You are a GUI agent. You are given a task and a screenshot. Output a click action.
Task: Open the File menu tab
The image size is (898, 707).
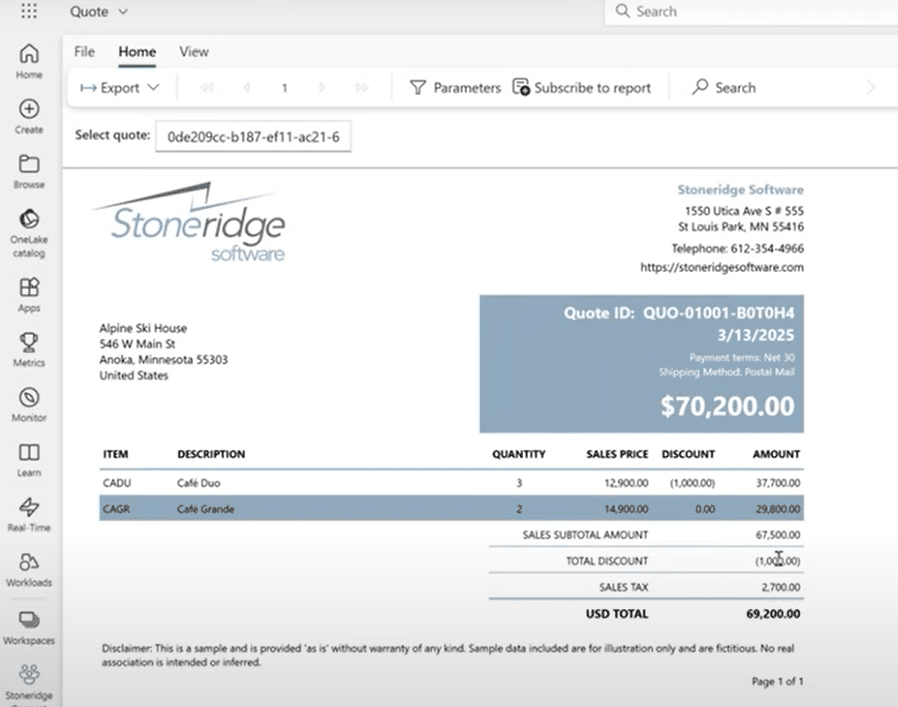point(85,52)
